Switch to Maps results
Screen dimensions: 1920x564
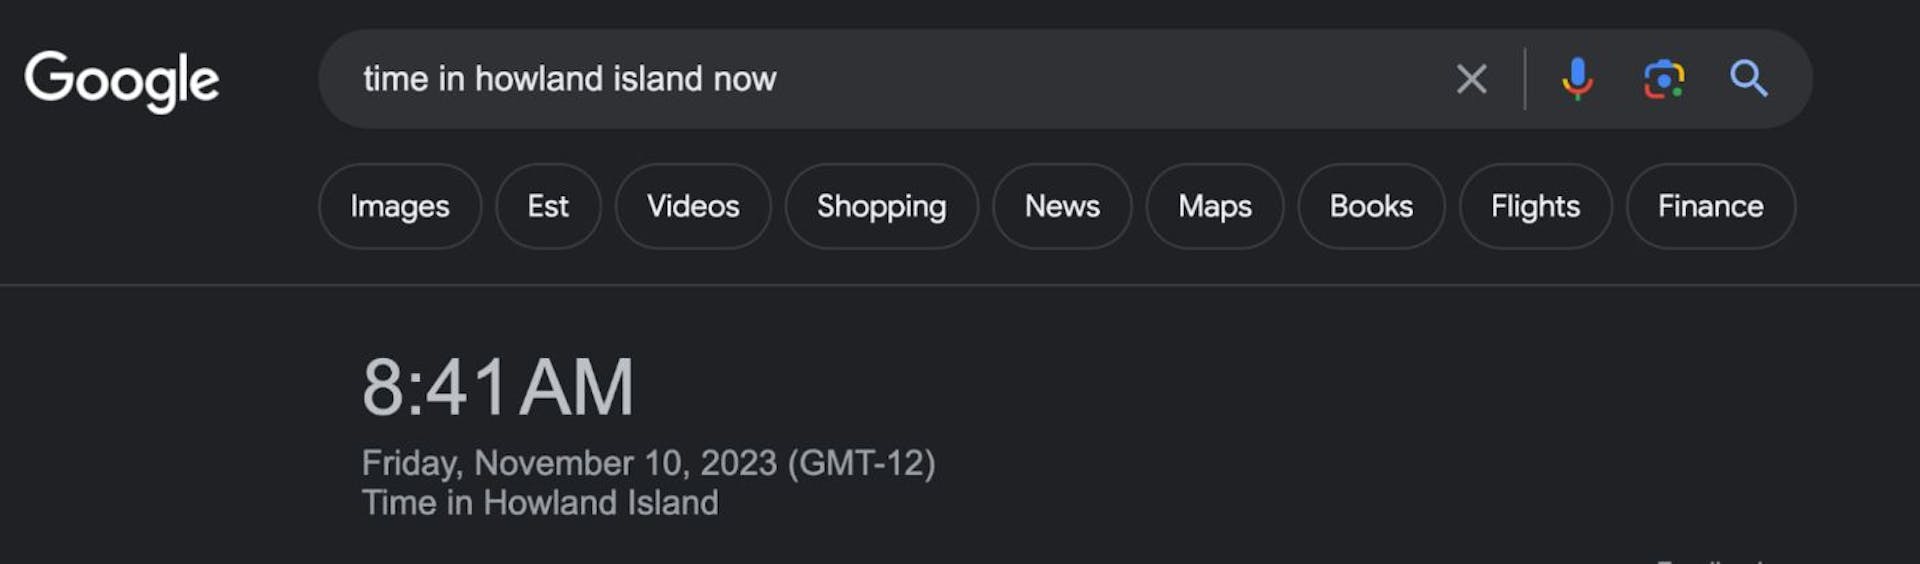click(1214, 206)
